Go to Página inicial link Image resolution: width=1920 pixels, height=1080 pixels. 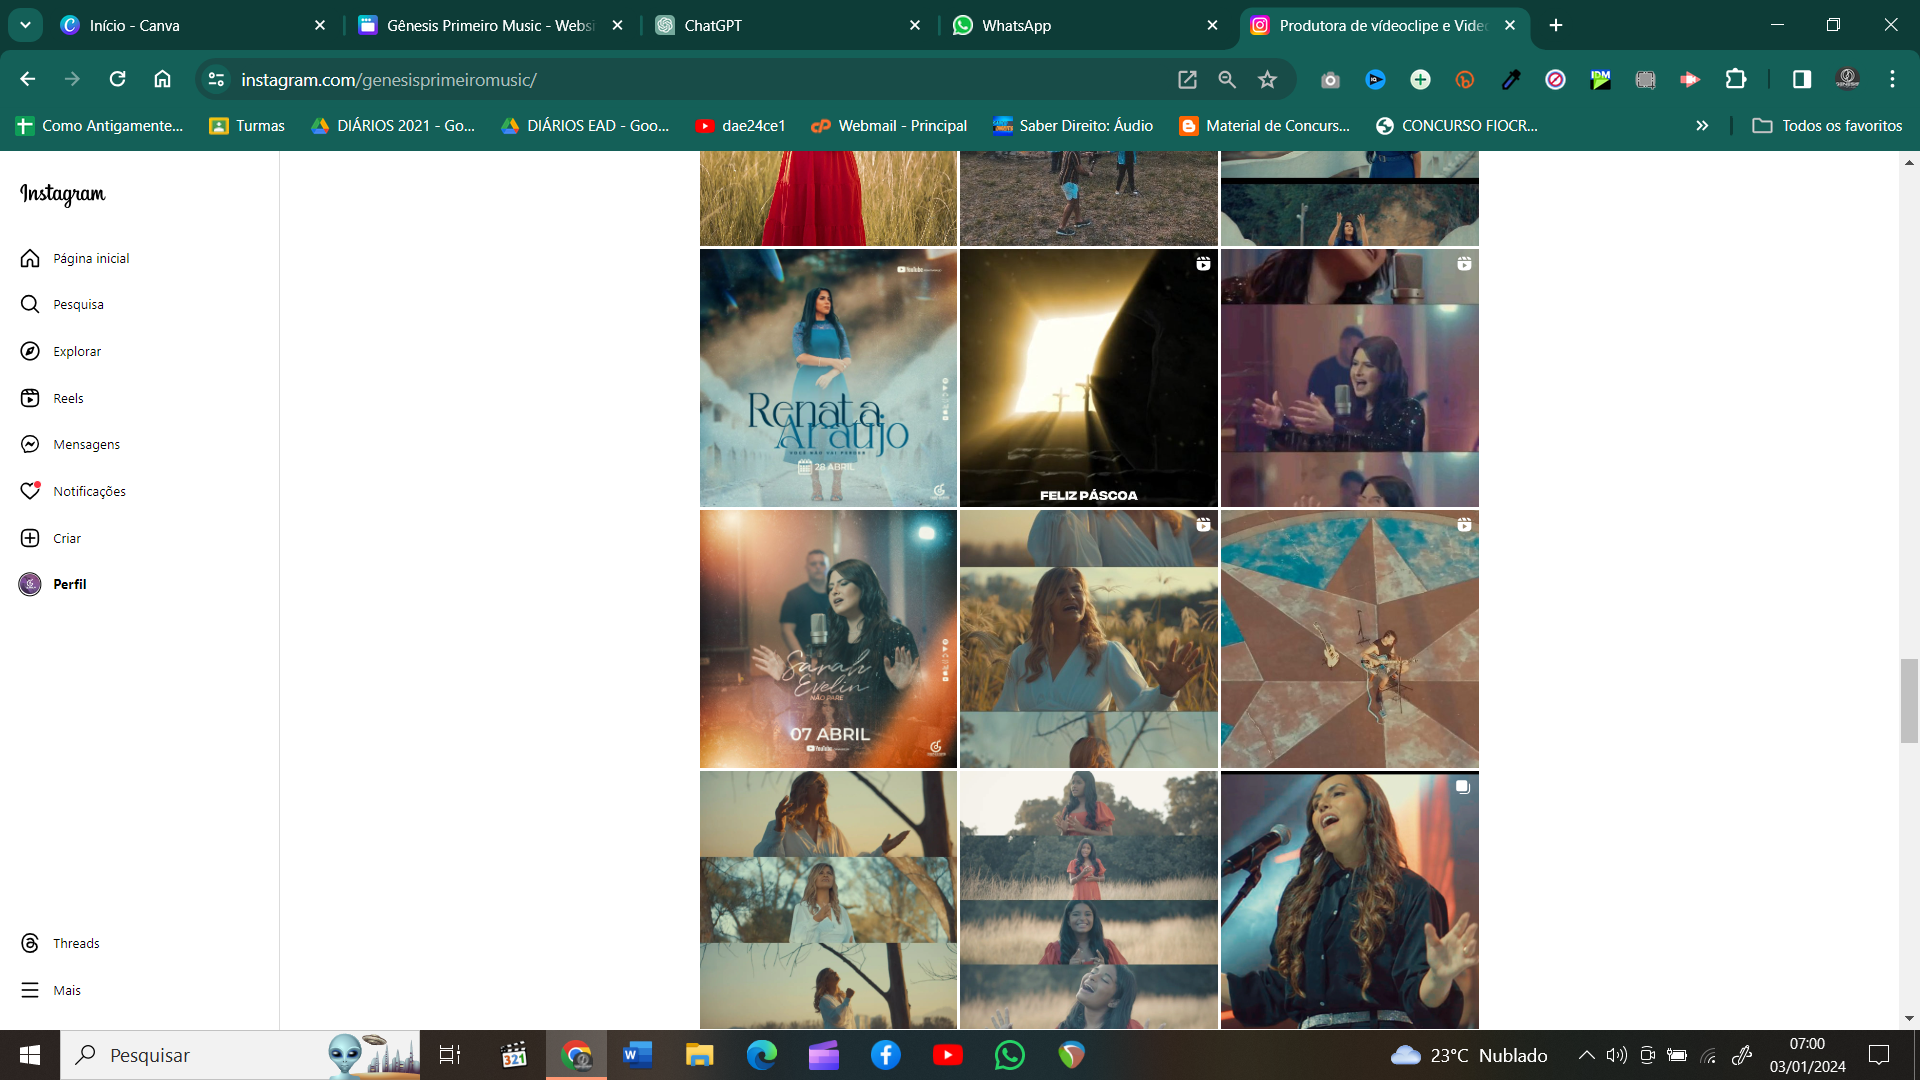click(x=91, y=258)
